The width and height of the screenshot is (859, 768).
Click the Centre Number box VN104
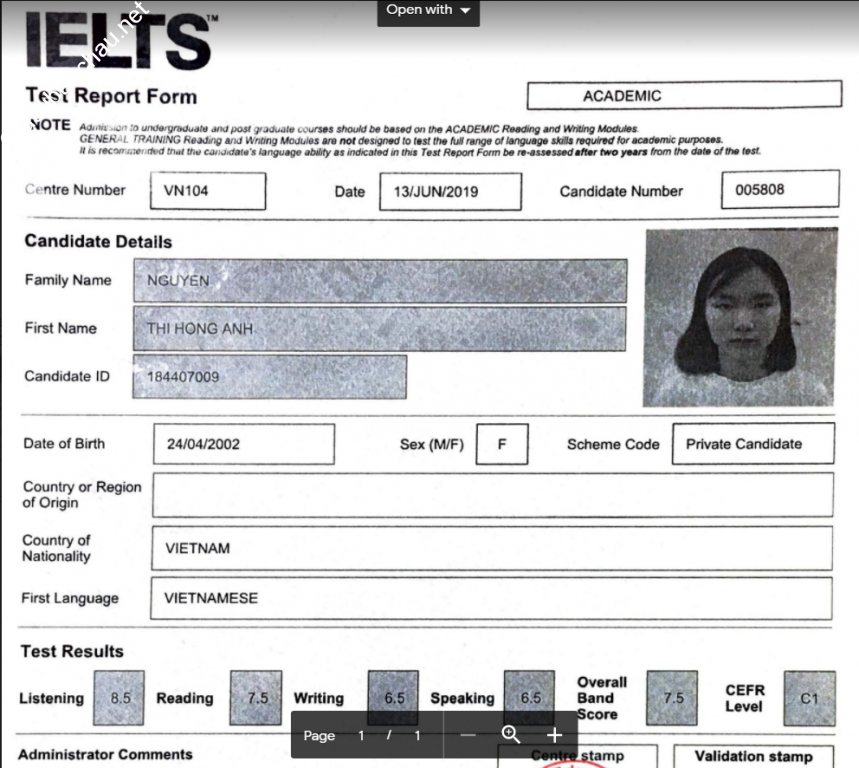point(208,191)
